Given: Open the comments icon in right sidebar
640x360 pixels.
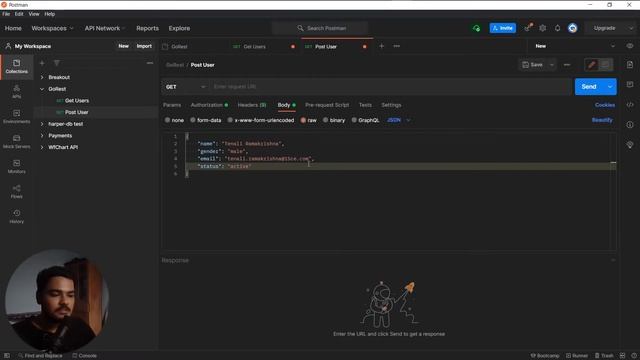Looking at the screenshot, I should (630, 84).
